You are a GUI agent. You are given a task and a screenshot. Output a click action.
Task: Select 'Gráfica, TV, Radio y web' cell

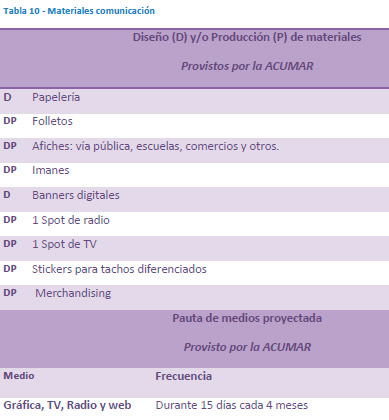67,405
